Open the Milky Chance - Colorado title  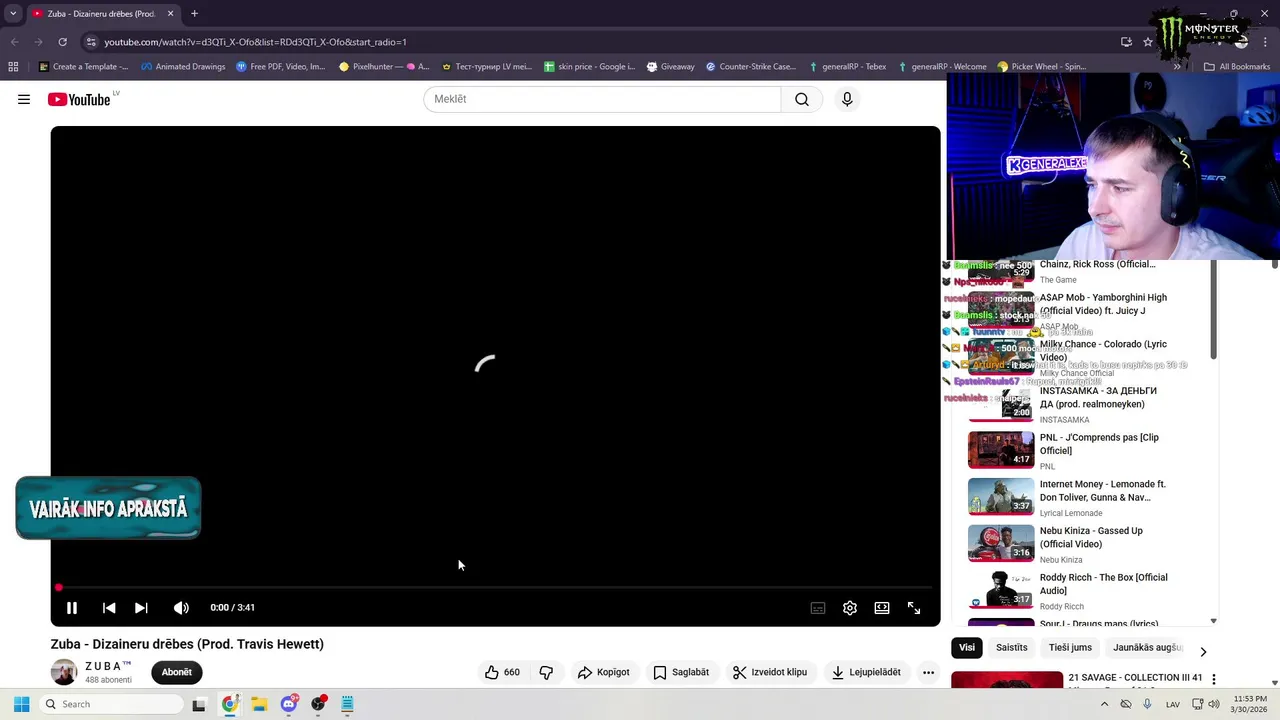click(x=1103, y=350)
